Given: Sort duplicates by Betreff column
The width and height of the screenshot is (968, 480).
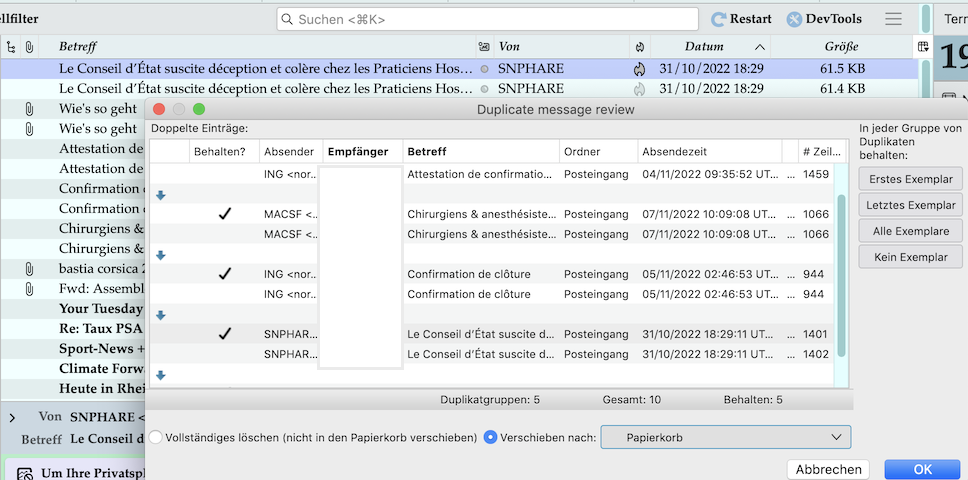Looking at the screenshot, I should [x=482, y=151].
